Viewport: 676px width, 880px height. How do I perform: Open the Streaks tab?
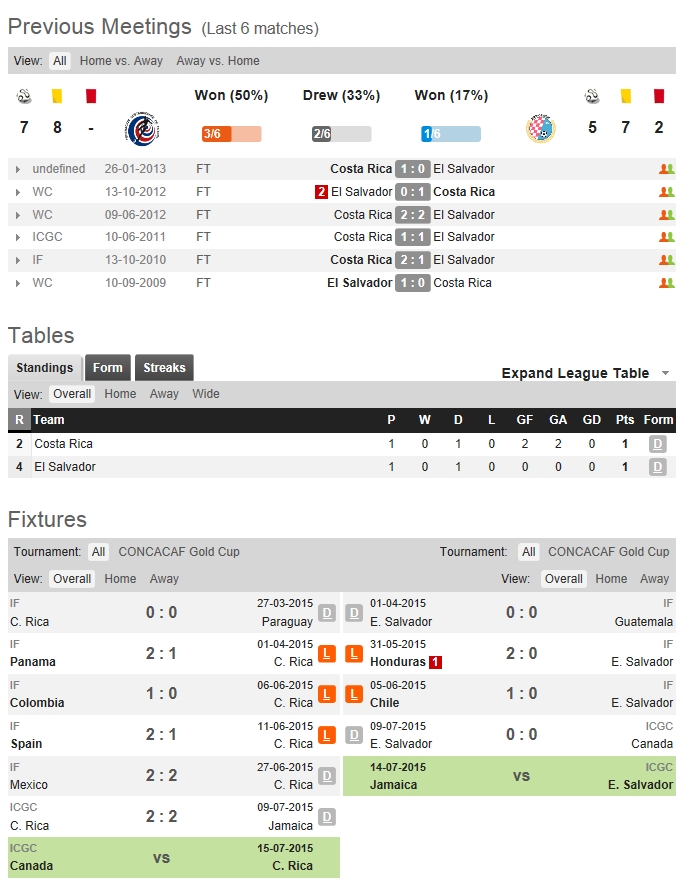point(164,368)
